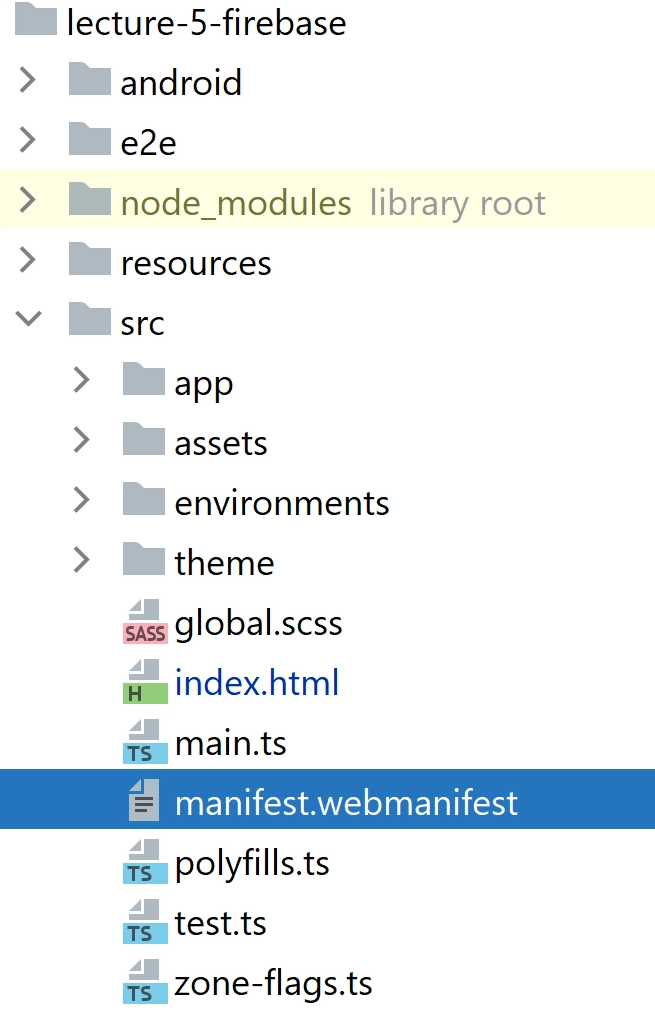Click the HTML file icon beside index.html
The width and height of the screenshot is (655, 1012).
click(144, 682)
